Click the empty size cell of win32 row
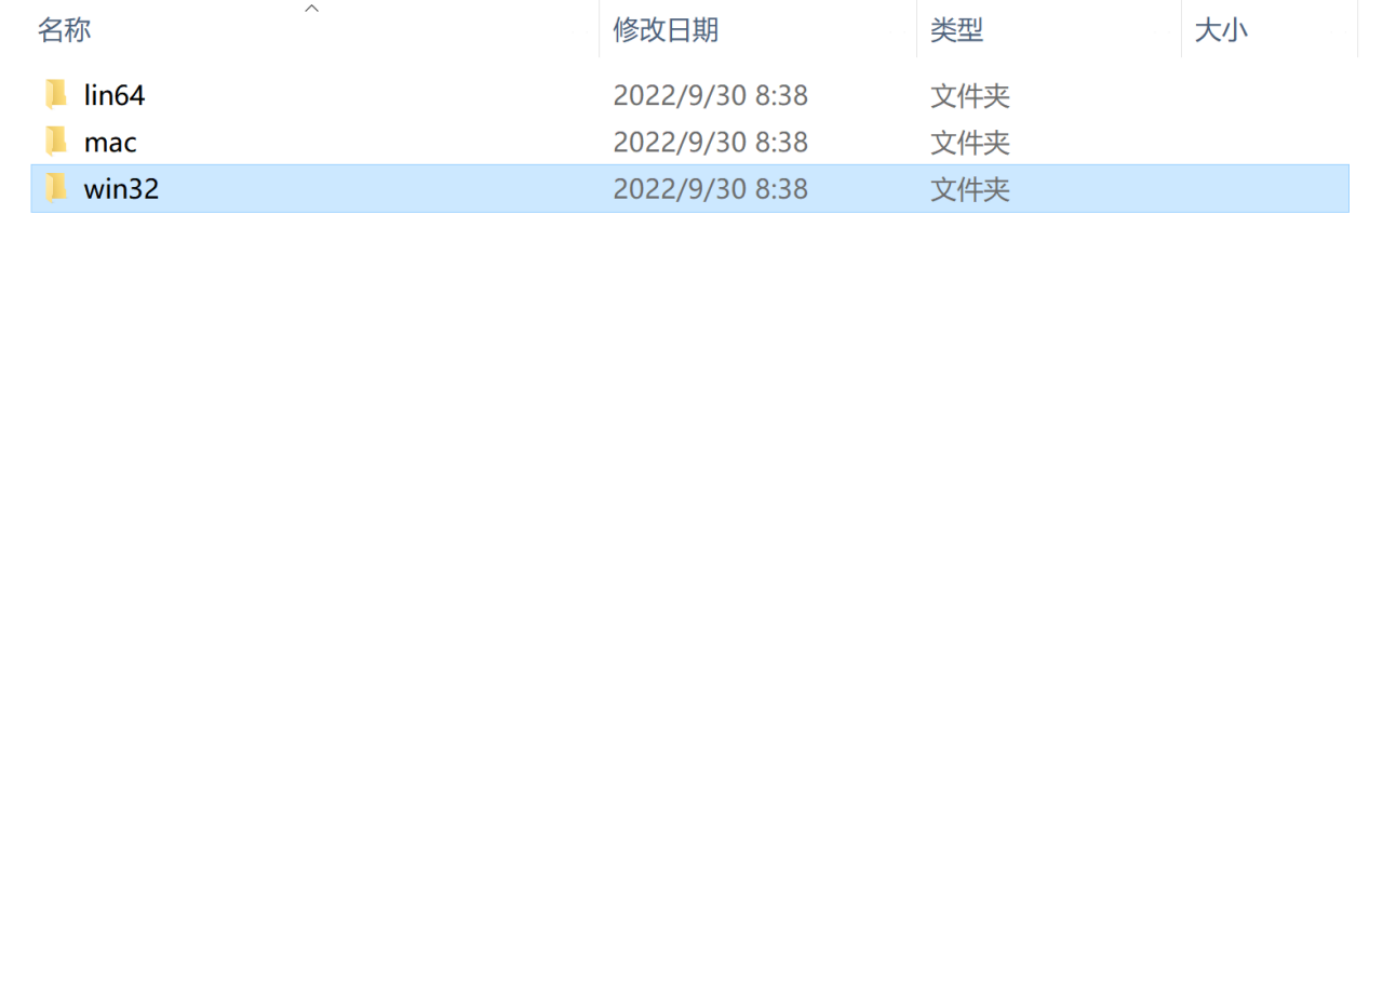This screenshot has width=1383, height=990. click(1265, 189)
